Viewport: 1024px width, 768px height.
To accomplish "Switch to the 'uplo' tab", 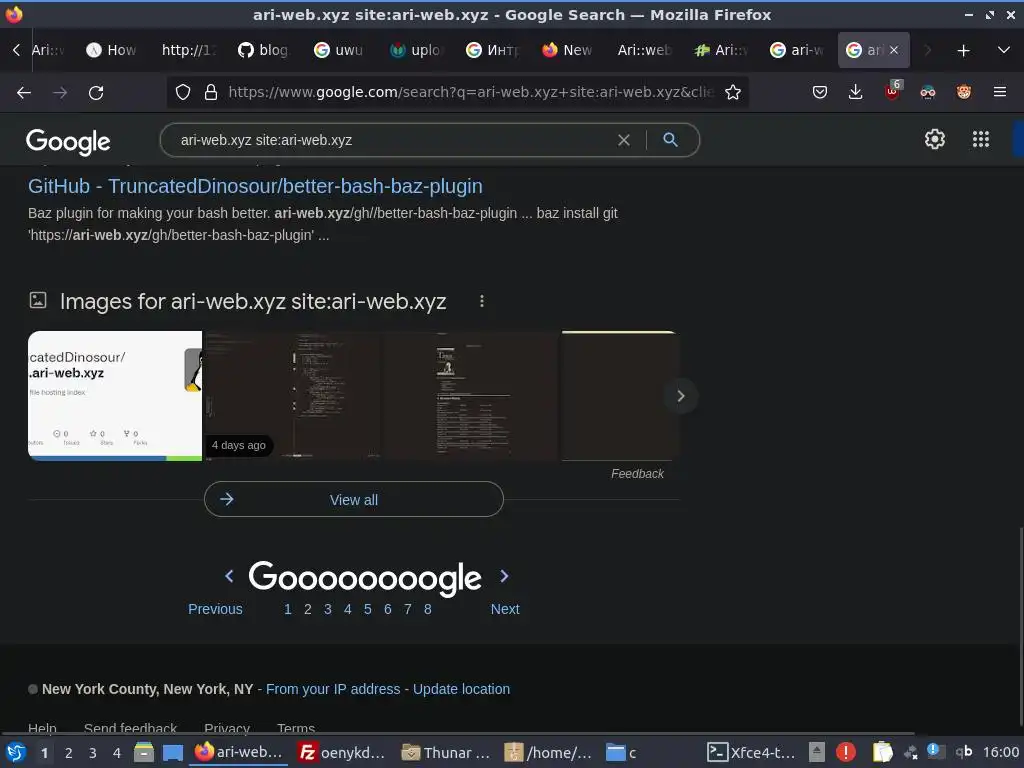I will 415,50.
